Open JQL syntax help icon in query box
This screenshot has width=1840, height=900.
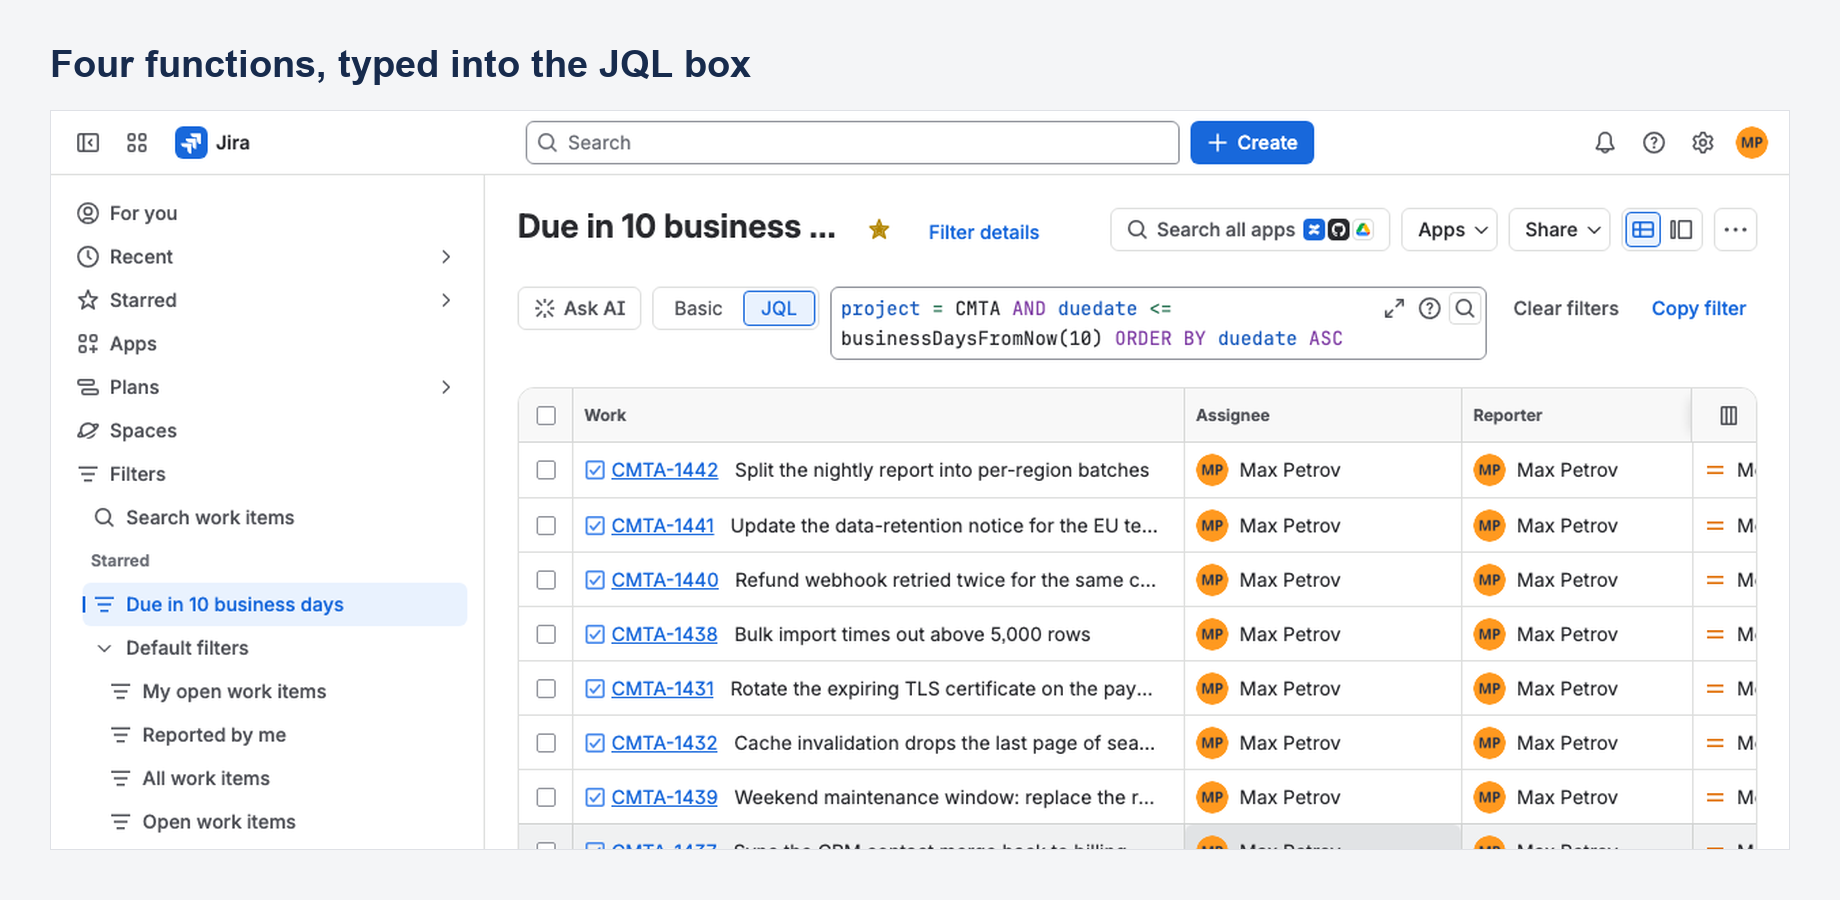(x=1430, y=309)
